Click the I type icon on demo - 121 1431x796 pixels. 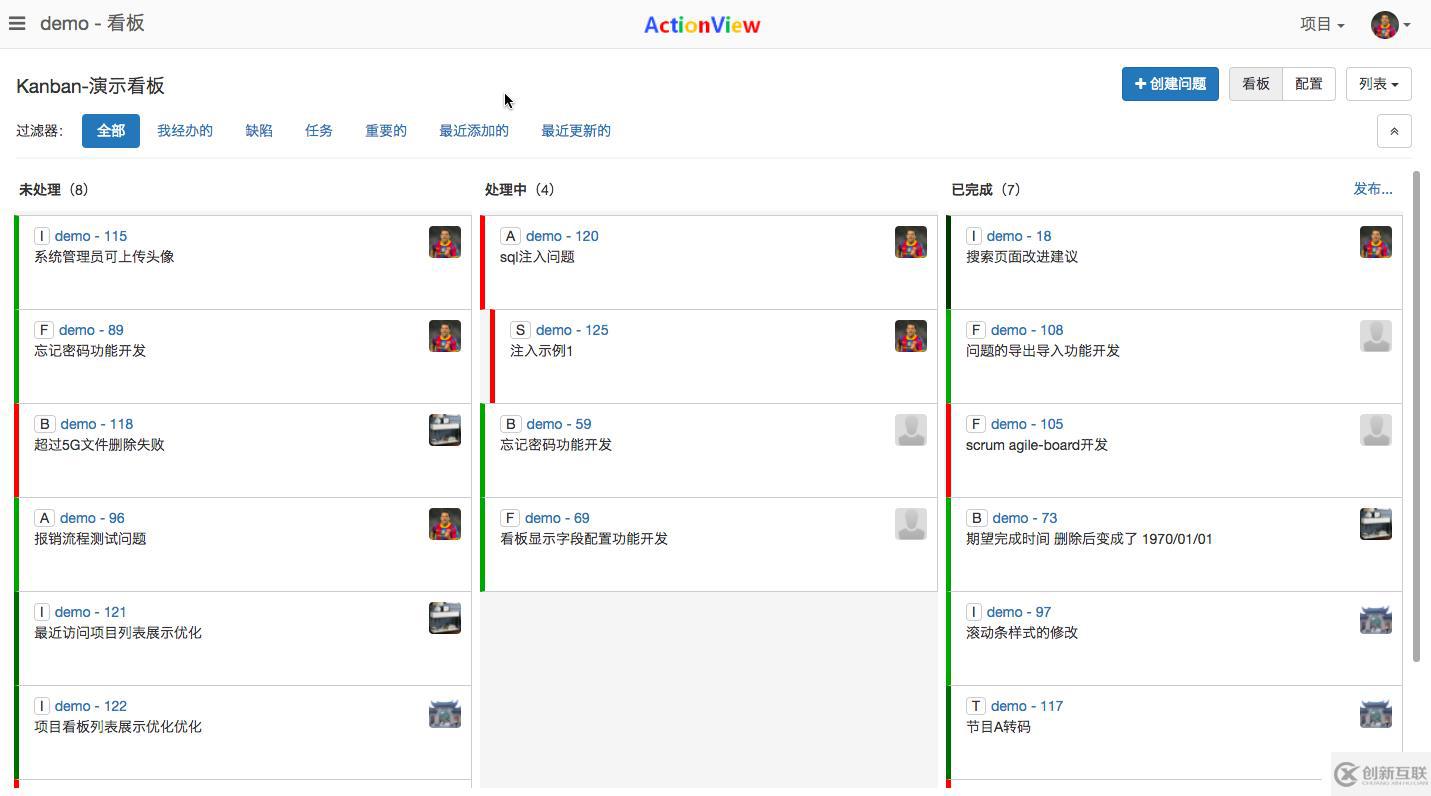click(x=42, y=612)
